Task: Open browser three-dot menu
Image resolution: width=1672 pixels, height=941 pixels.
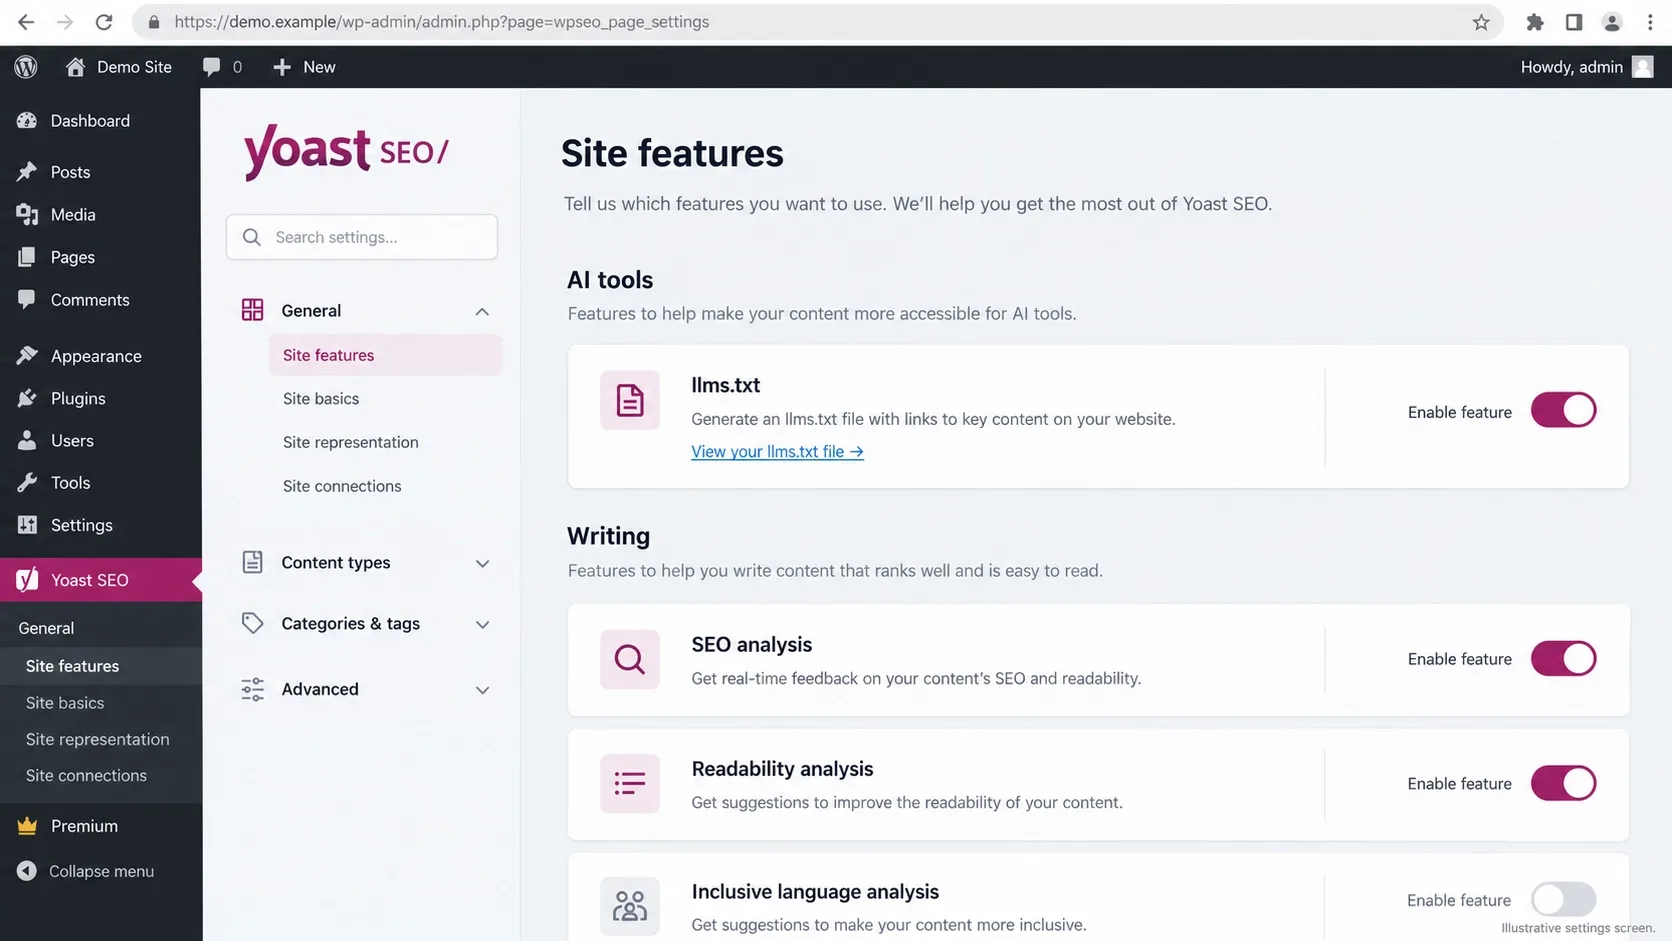Action: (x=1650, y=22)
